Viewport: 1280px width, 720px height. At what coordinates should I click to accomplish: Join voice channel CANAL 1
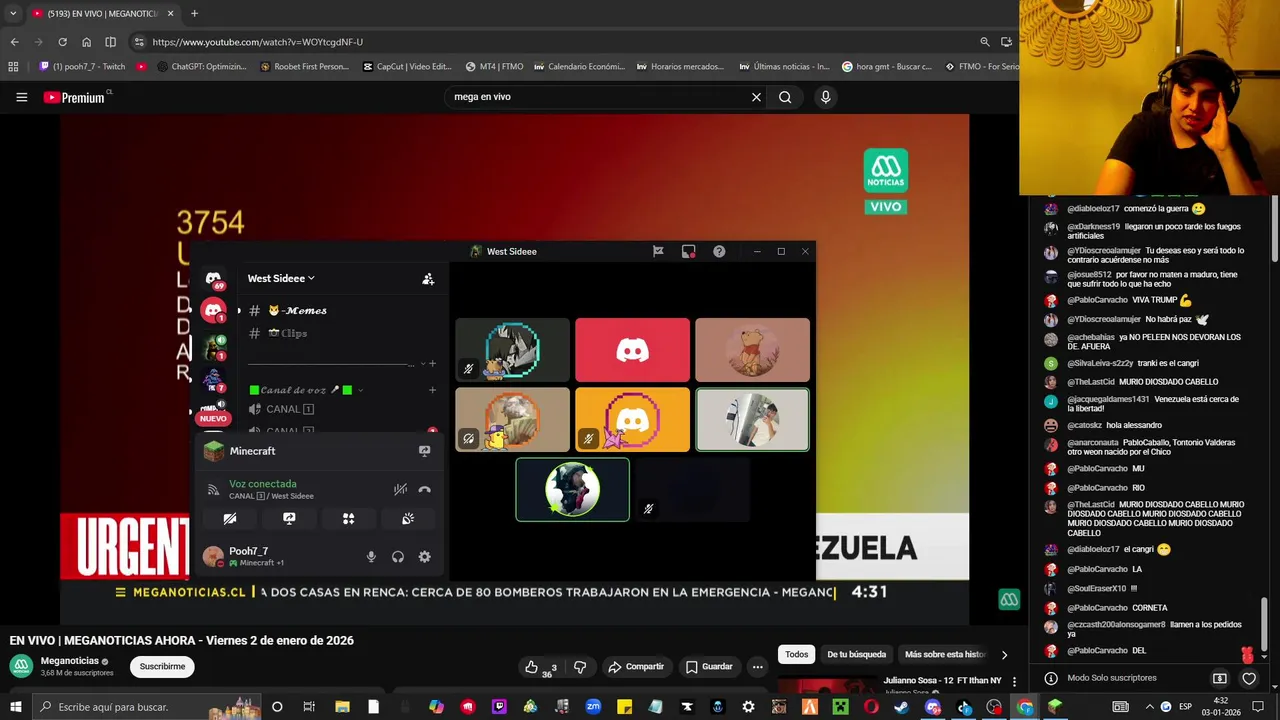pyautogui.click(x=290, y=409)
